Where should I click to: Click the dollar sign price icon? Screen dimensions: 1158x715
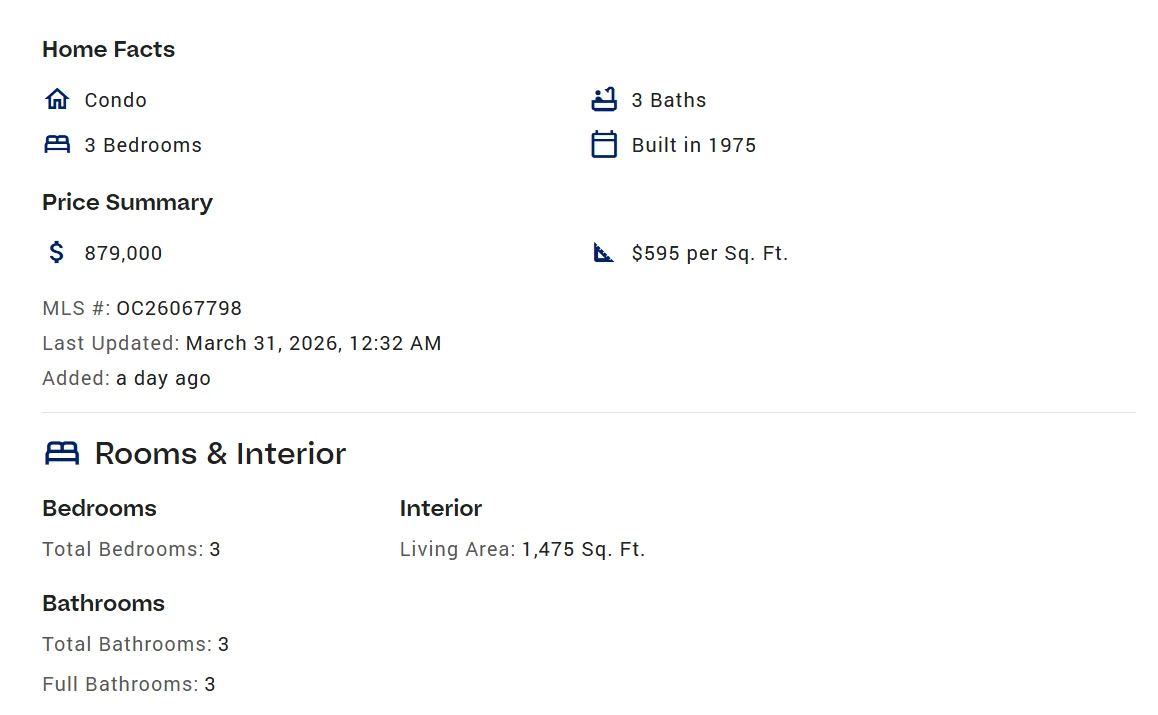[57, 252]
